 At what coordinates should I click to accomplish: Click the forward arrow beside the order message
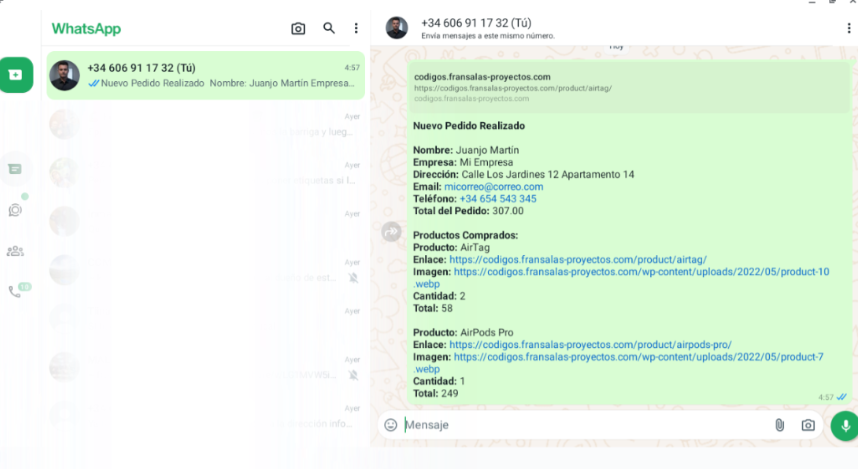pos(391,232)
